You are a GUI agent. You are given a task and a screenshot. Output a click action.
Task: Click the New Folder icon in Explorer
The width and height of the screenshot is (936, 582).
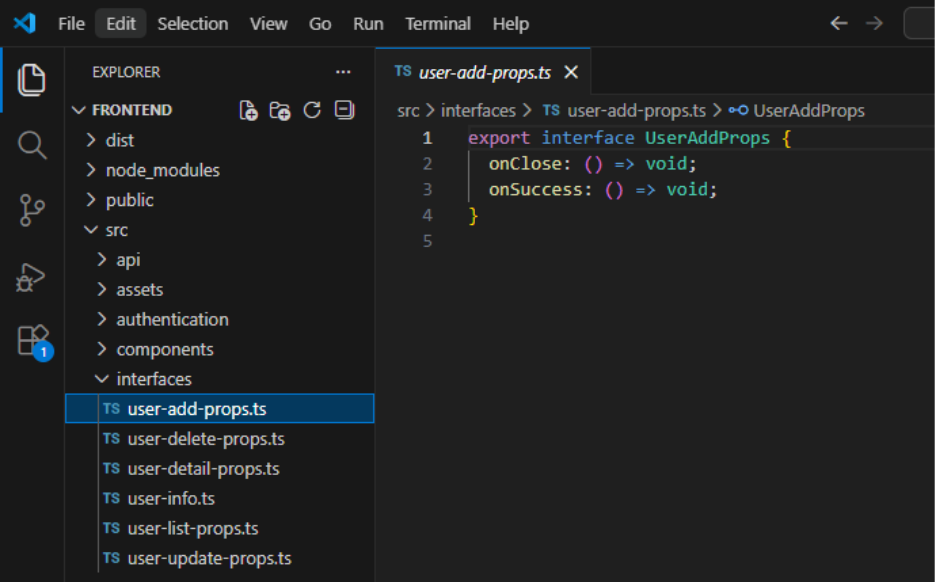(x=280, y=110)
